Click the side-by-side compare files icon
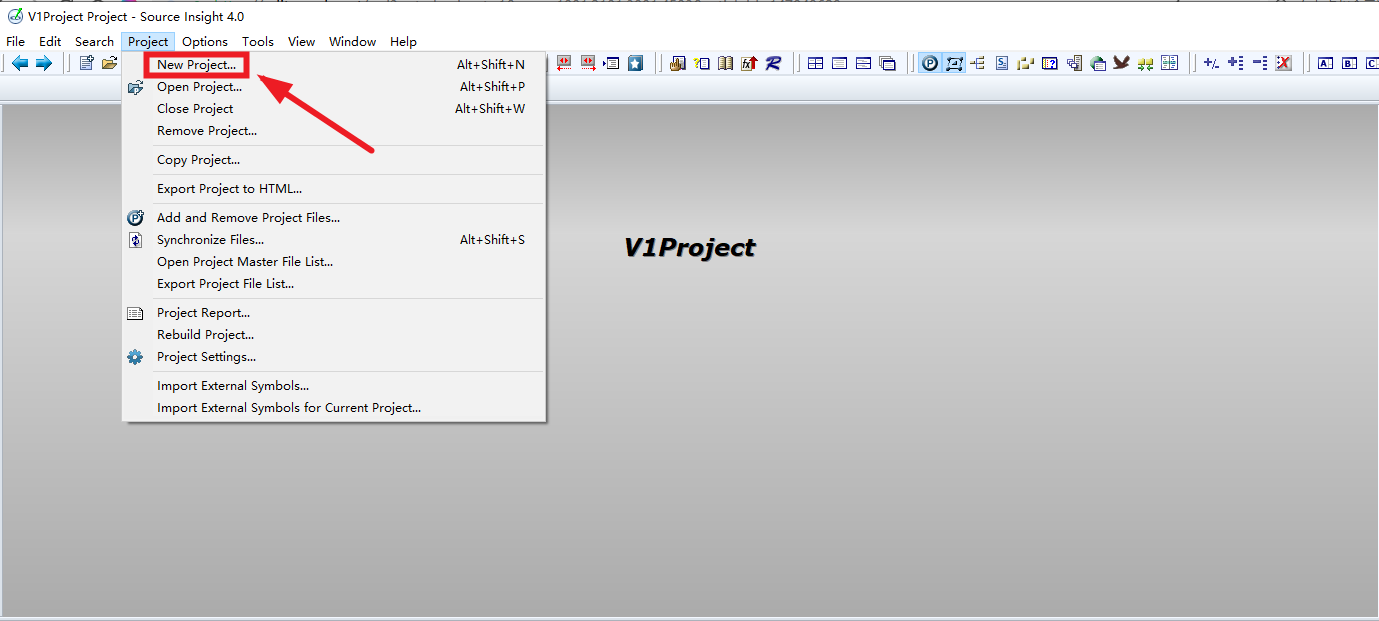 [1170, 63]
